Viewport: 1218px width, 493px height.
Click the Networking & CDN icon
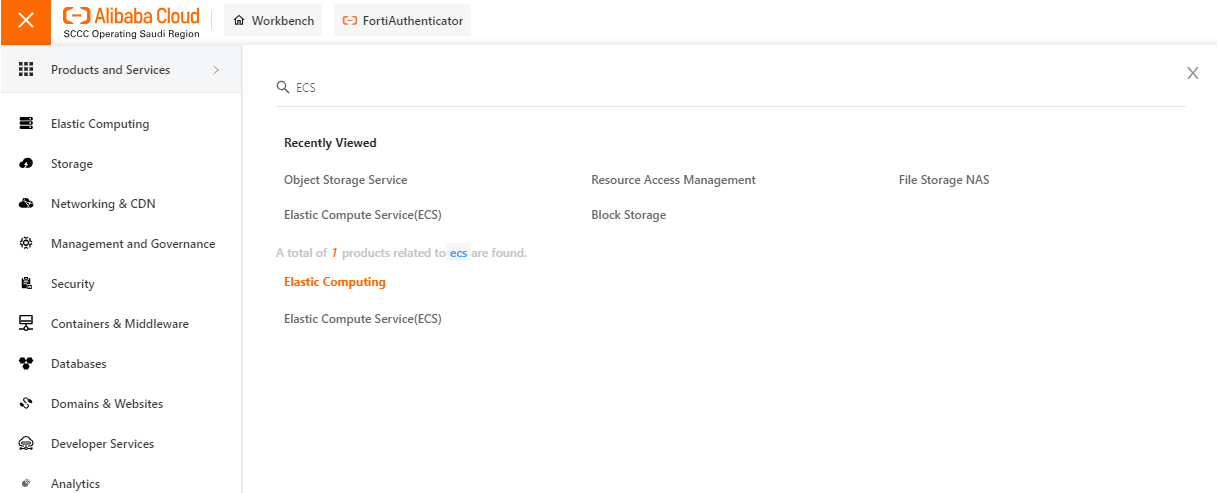click(27, 204)
